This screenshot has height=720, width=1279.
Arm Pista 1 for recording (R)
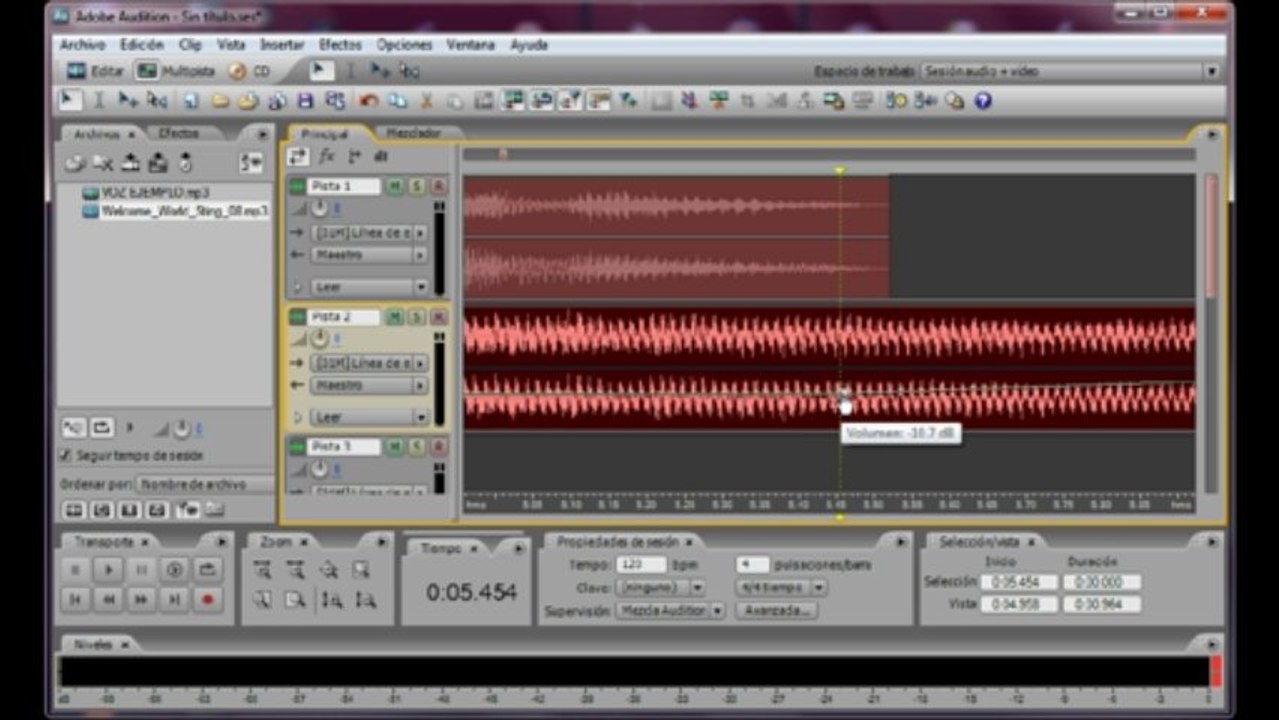click(438, 186)
